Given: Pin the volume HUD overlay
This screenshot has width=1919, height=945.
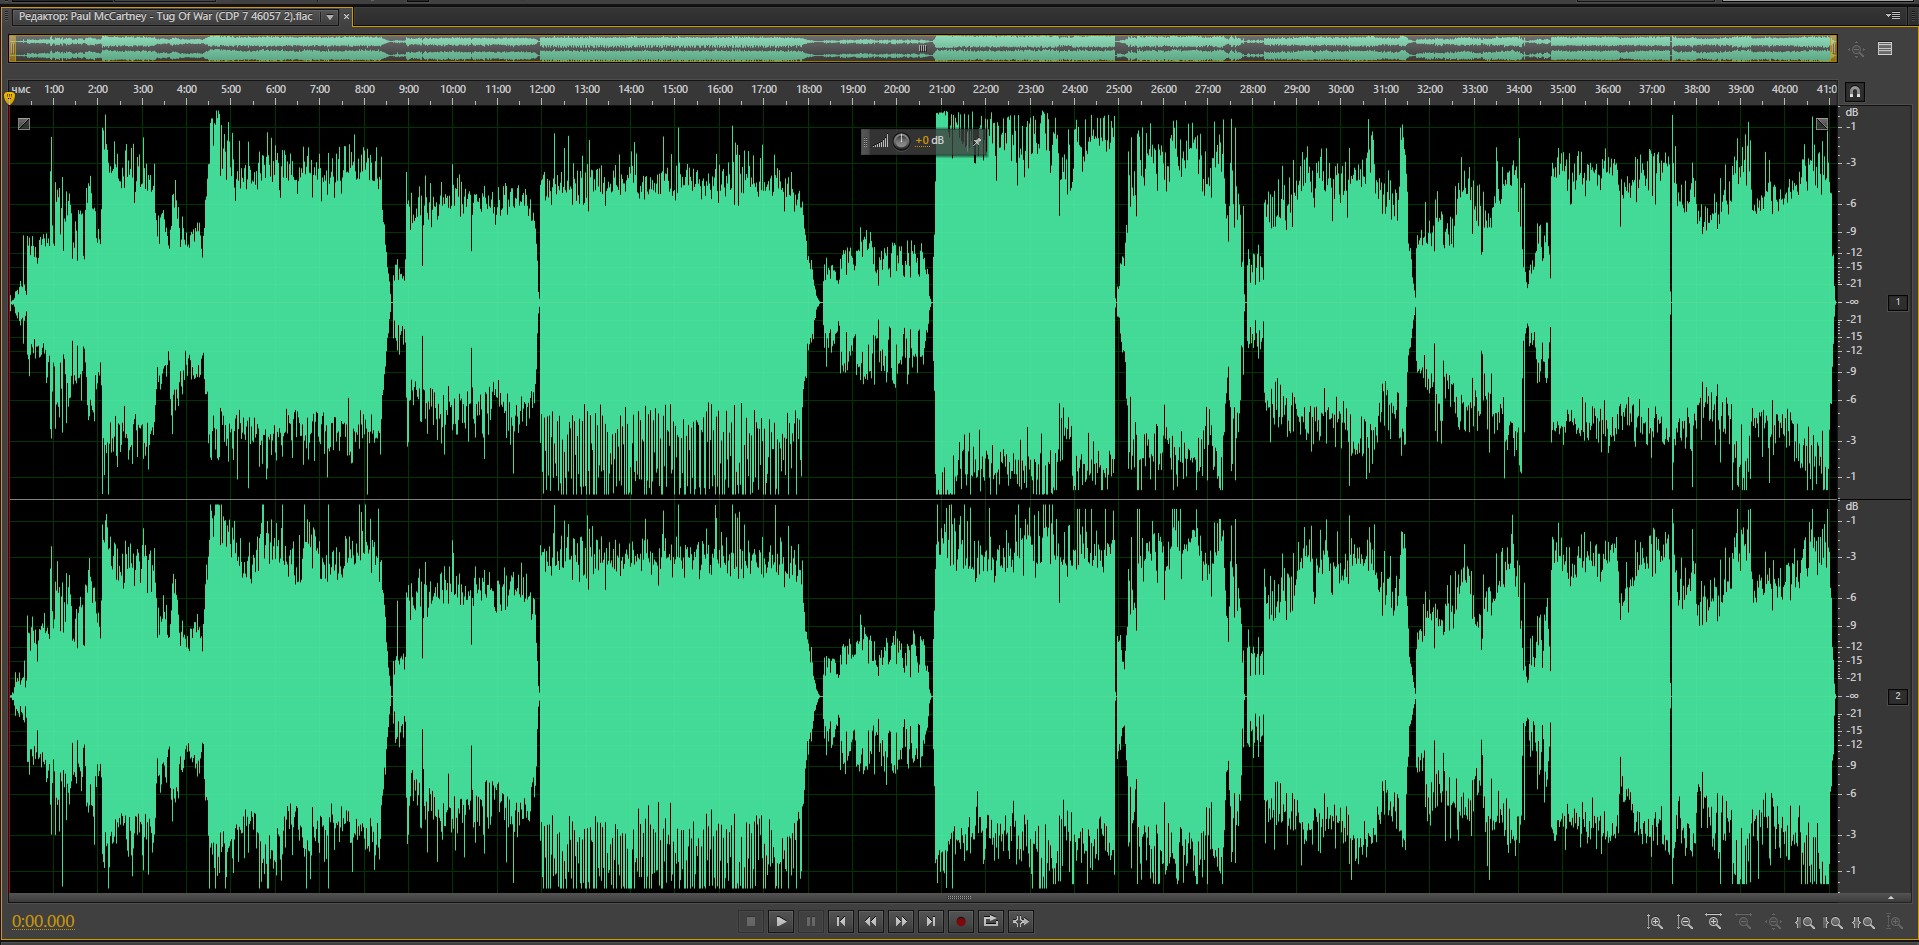Looking at the screenshot, I should point(977,142).
